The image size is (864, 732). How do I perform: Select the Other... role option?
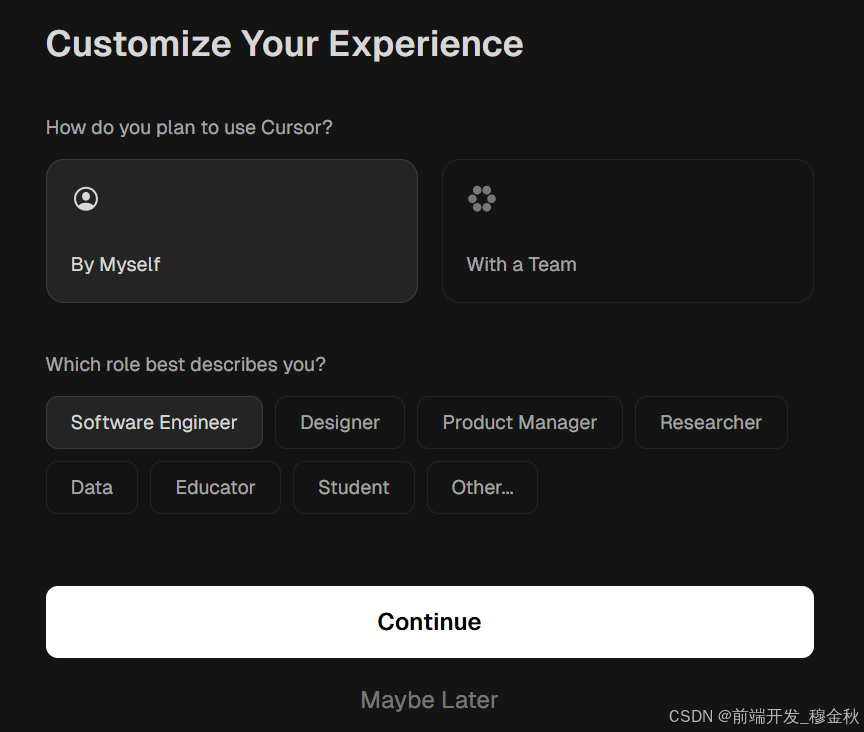tap(482, 487)
